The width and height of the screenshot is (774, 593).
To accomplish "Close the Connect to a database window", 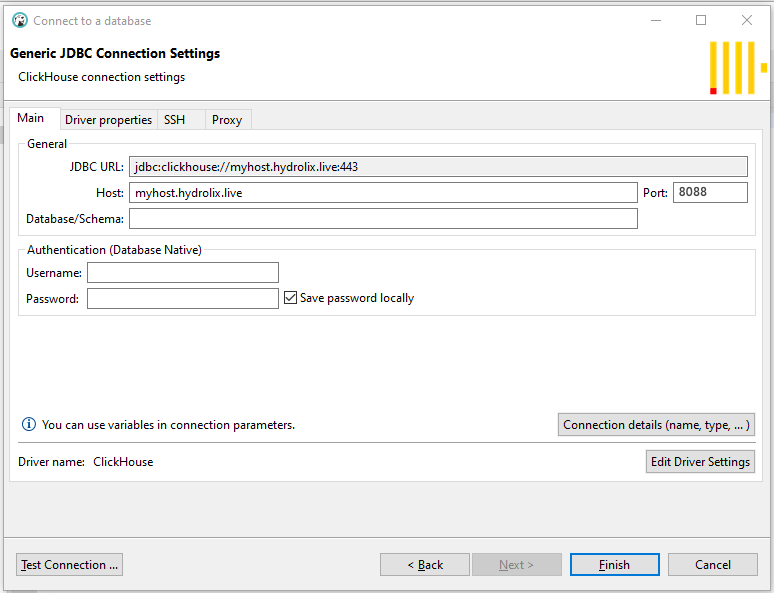I will (x=747, y=20).
